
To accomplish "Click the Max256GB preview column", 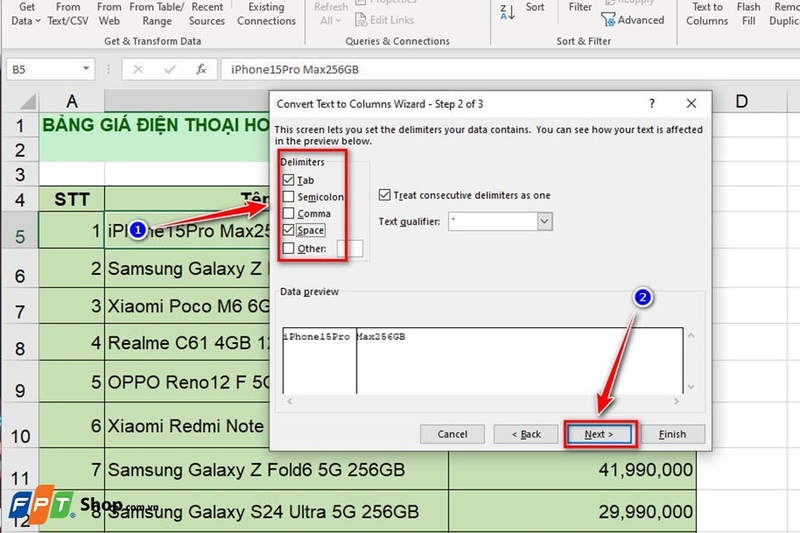I will [x=519, y=361].
